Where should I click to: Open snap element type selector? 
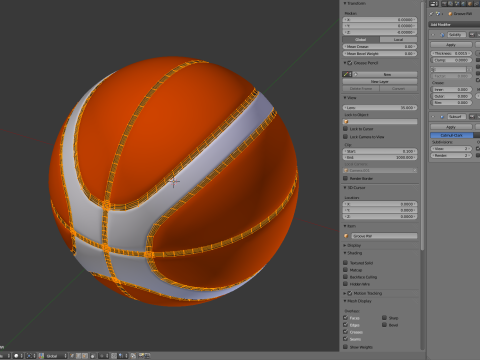tap(123, 356)
